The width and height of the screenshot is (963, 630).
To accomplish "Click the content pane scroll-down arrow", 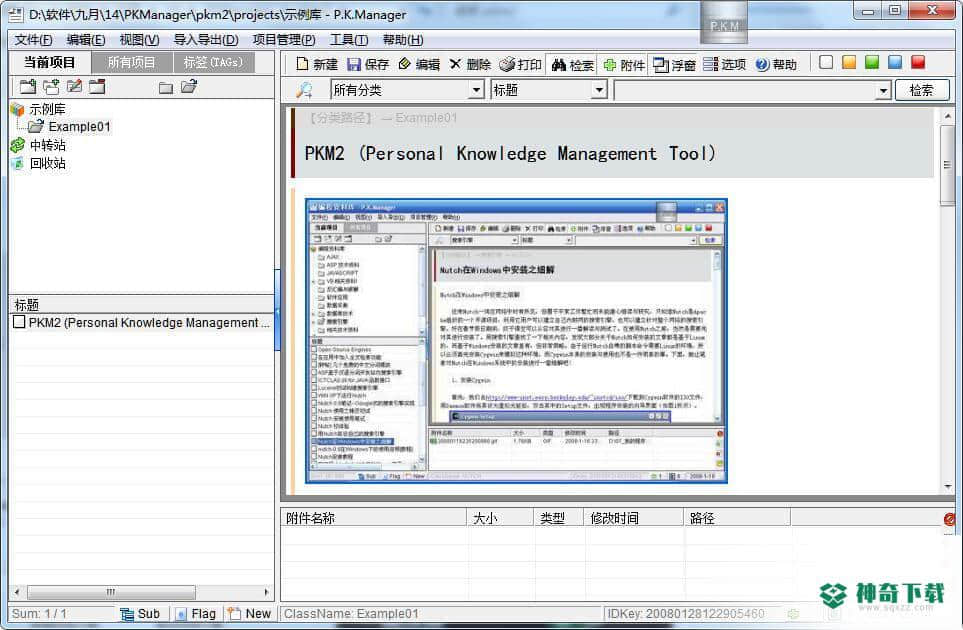I will point(948,486).
